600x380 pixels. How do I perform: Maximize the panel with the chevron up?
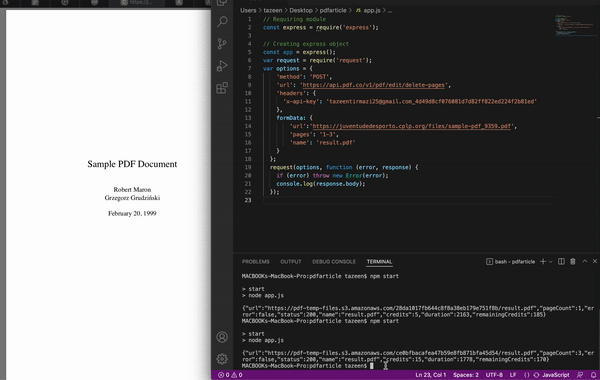point(585,261)
